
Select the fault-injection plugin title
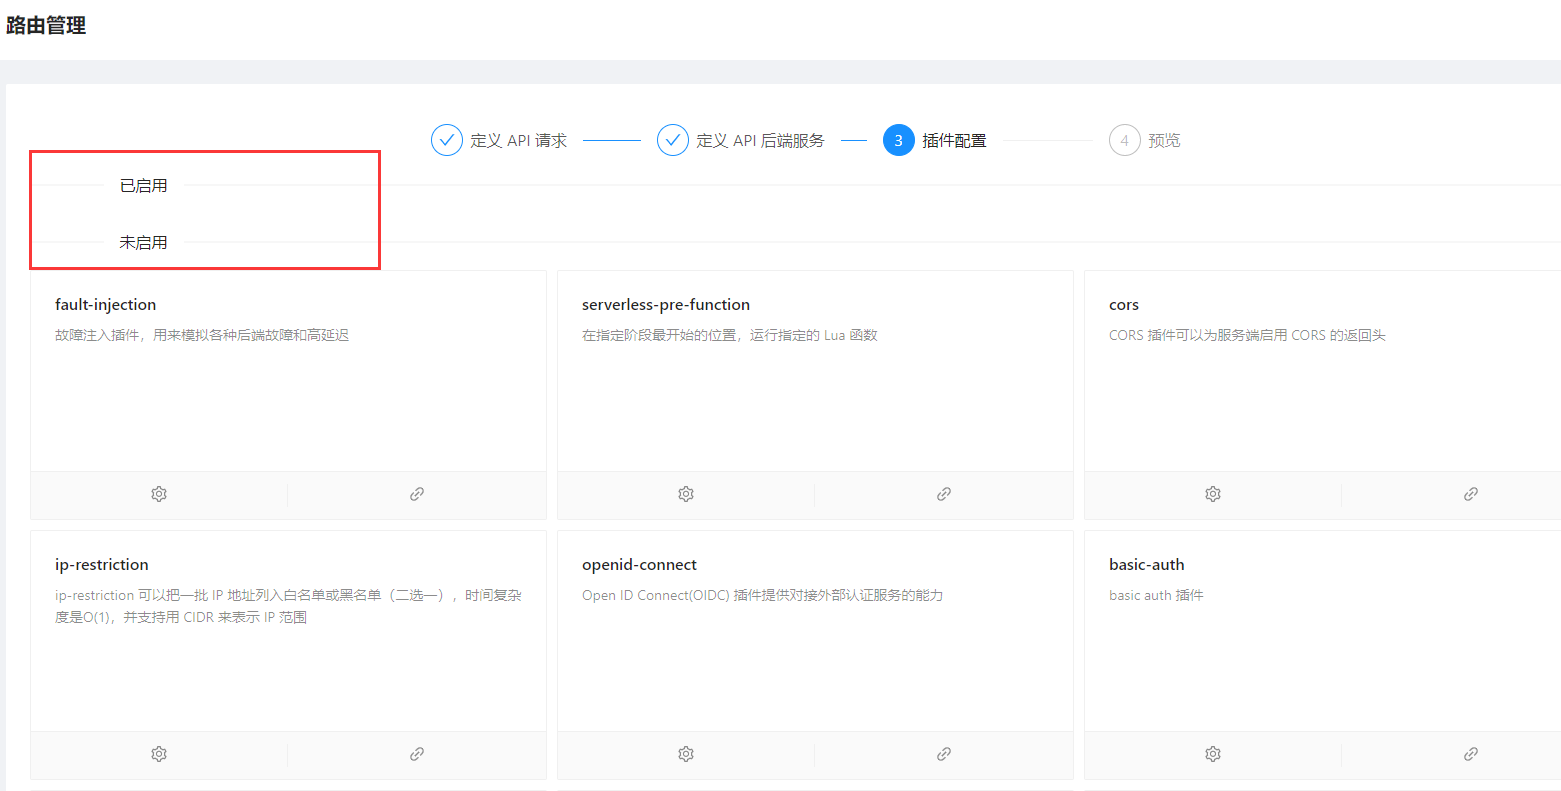[106, 305]
